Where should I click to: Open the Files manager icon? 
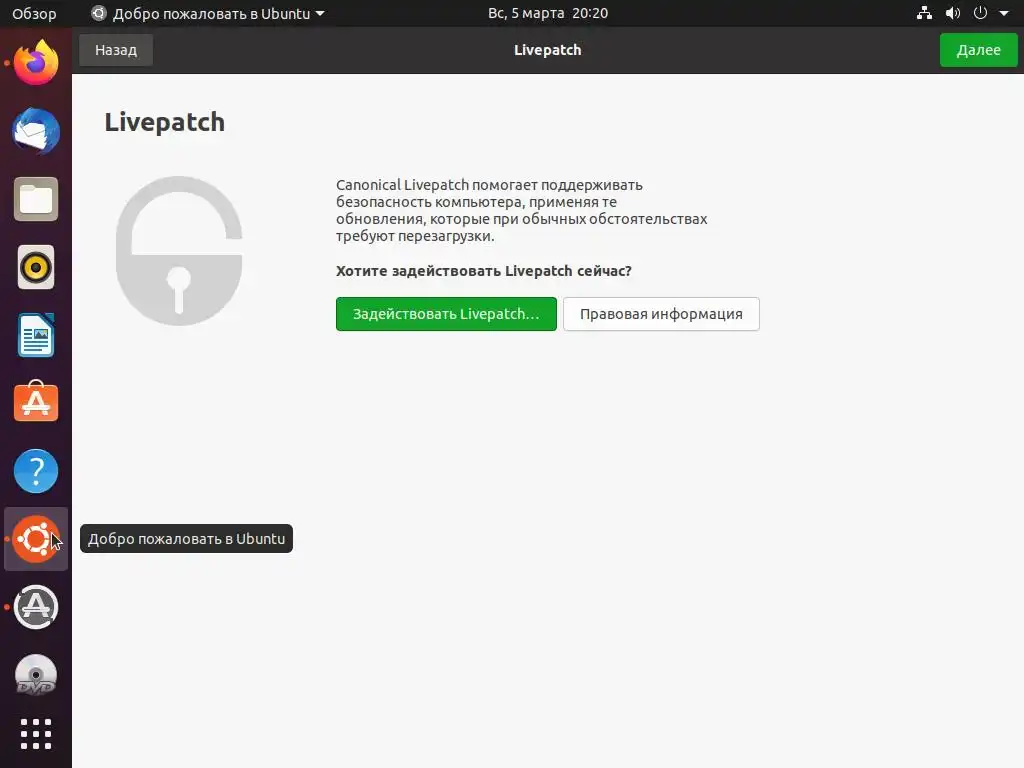point(36,199)
